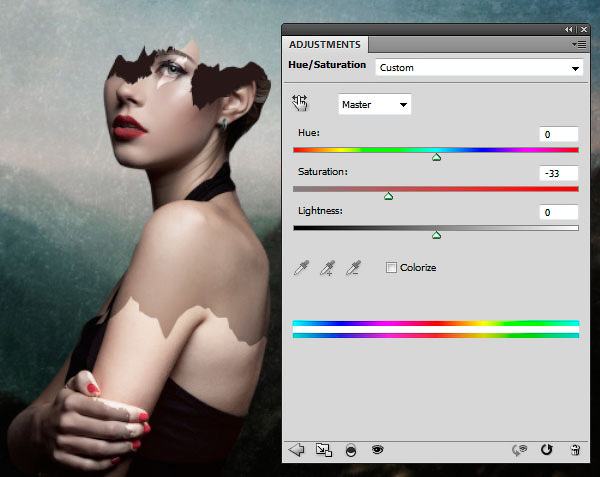This screenshot has height=477, width=600.
Task: Focus the Lightness value field
Action: click(x=559, y=212)
